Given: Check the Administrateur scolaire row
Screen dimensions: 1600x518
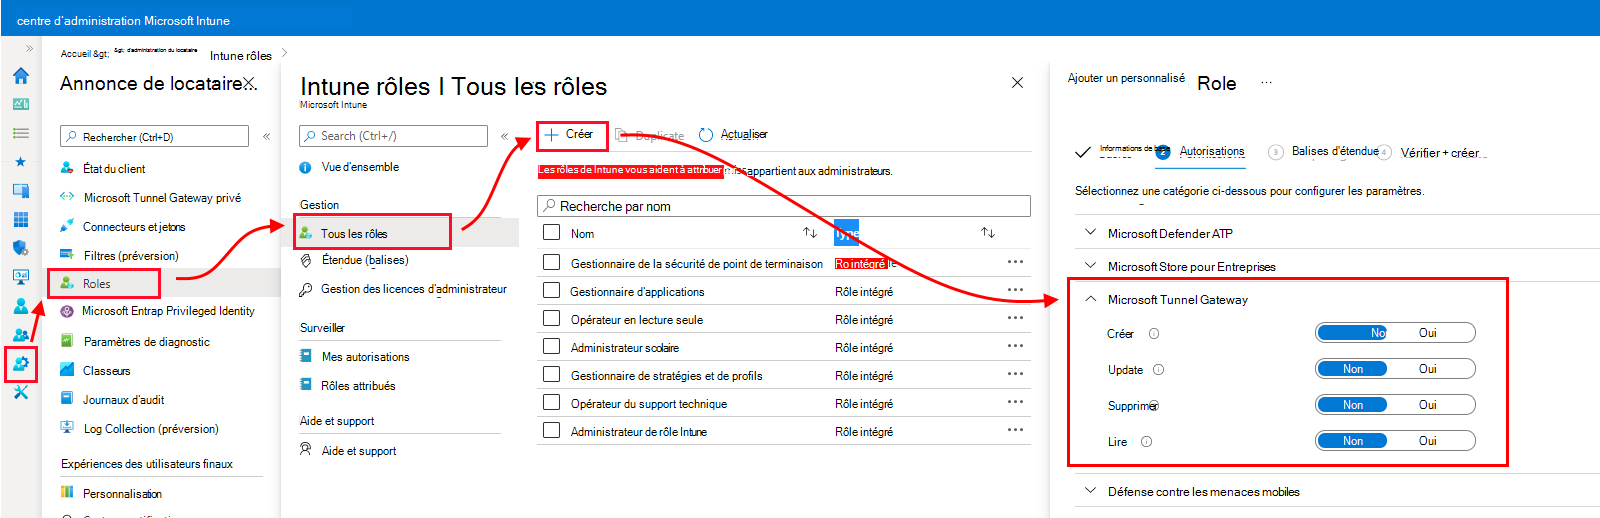Looking at the screenshot, I should point(551,346).
